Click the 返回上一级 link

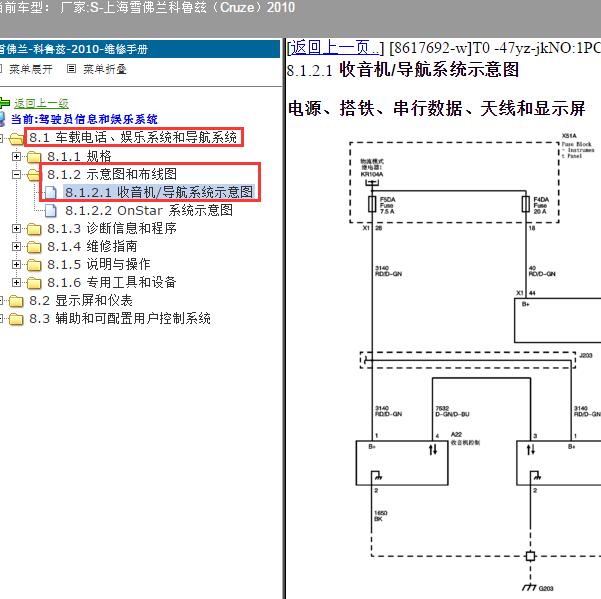coord(41,103)
